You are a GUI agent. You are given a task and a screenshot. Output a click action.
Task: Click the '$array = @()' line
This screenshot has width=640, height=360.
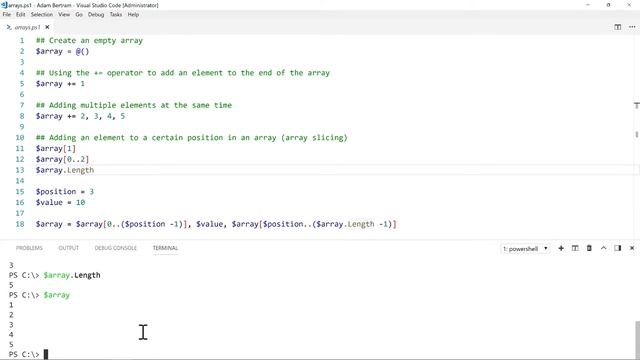click(x=62, y=51)
